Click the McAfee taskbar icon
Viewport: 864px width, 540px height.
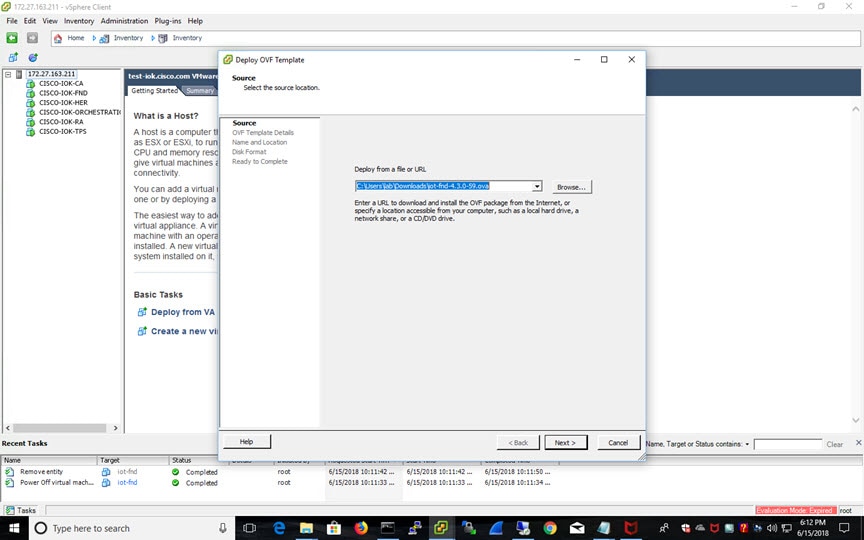(x=631, y=528)
